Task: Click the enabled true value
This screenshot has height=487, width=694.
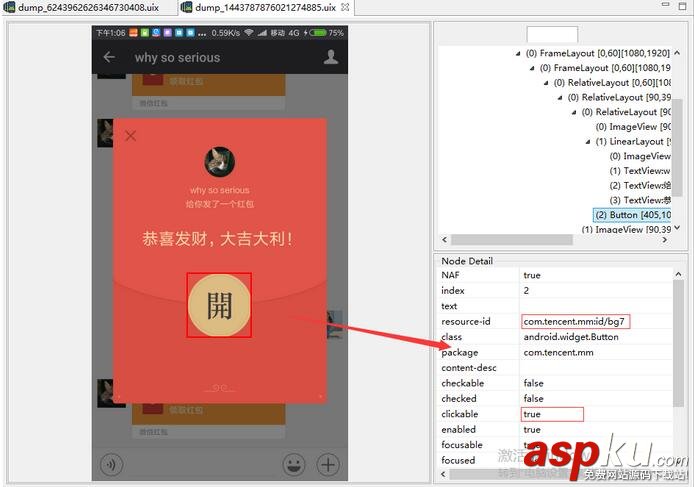Action: coord(532,429)
